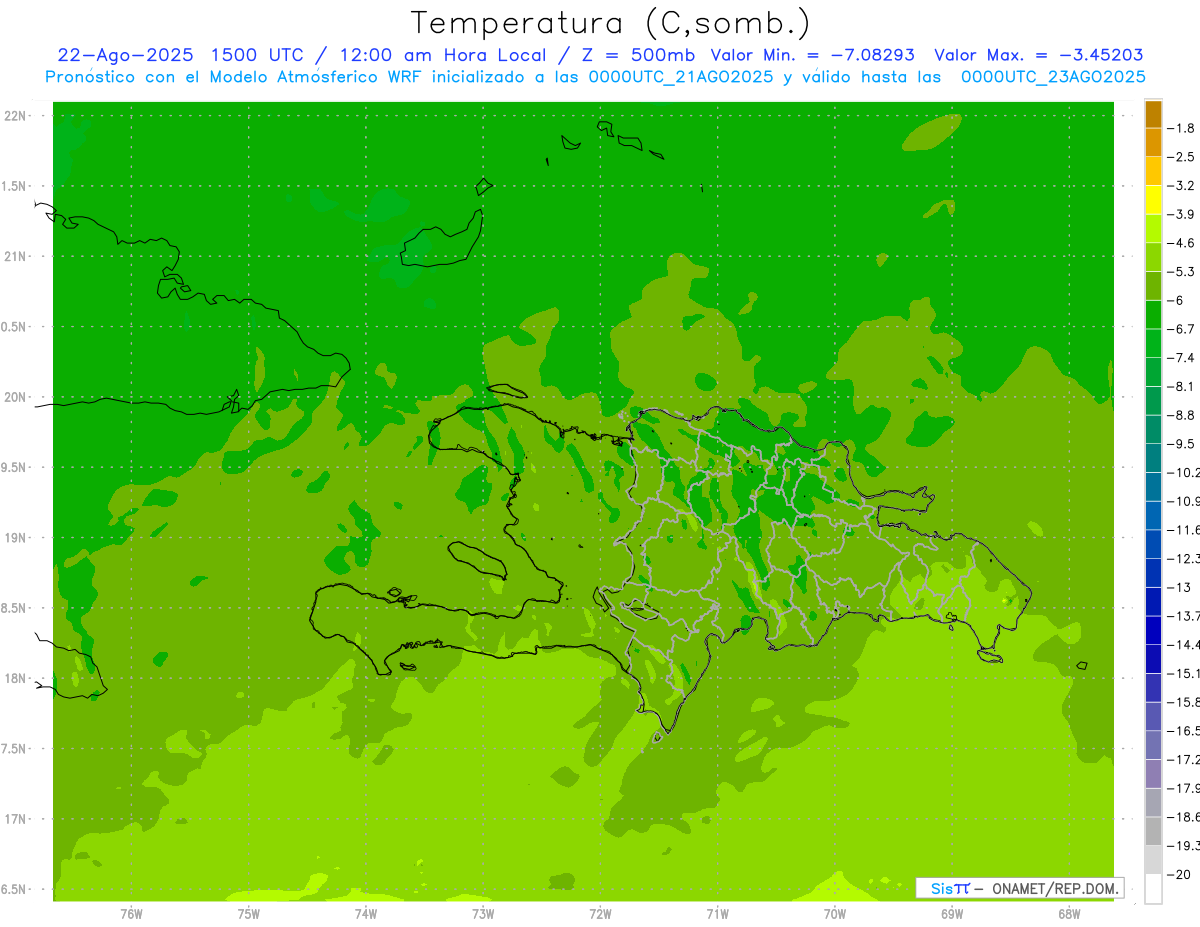
Task: Click the "75W" longitude axis label
Action: click(x=248, y=914)
